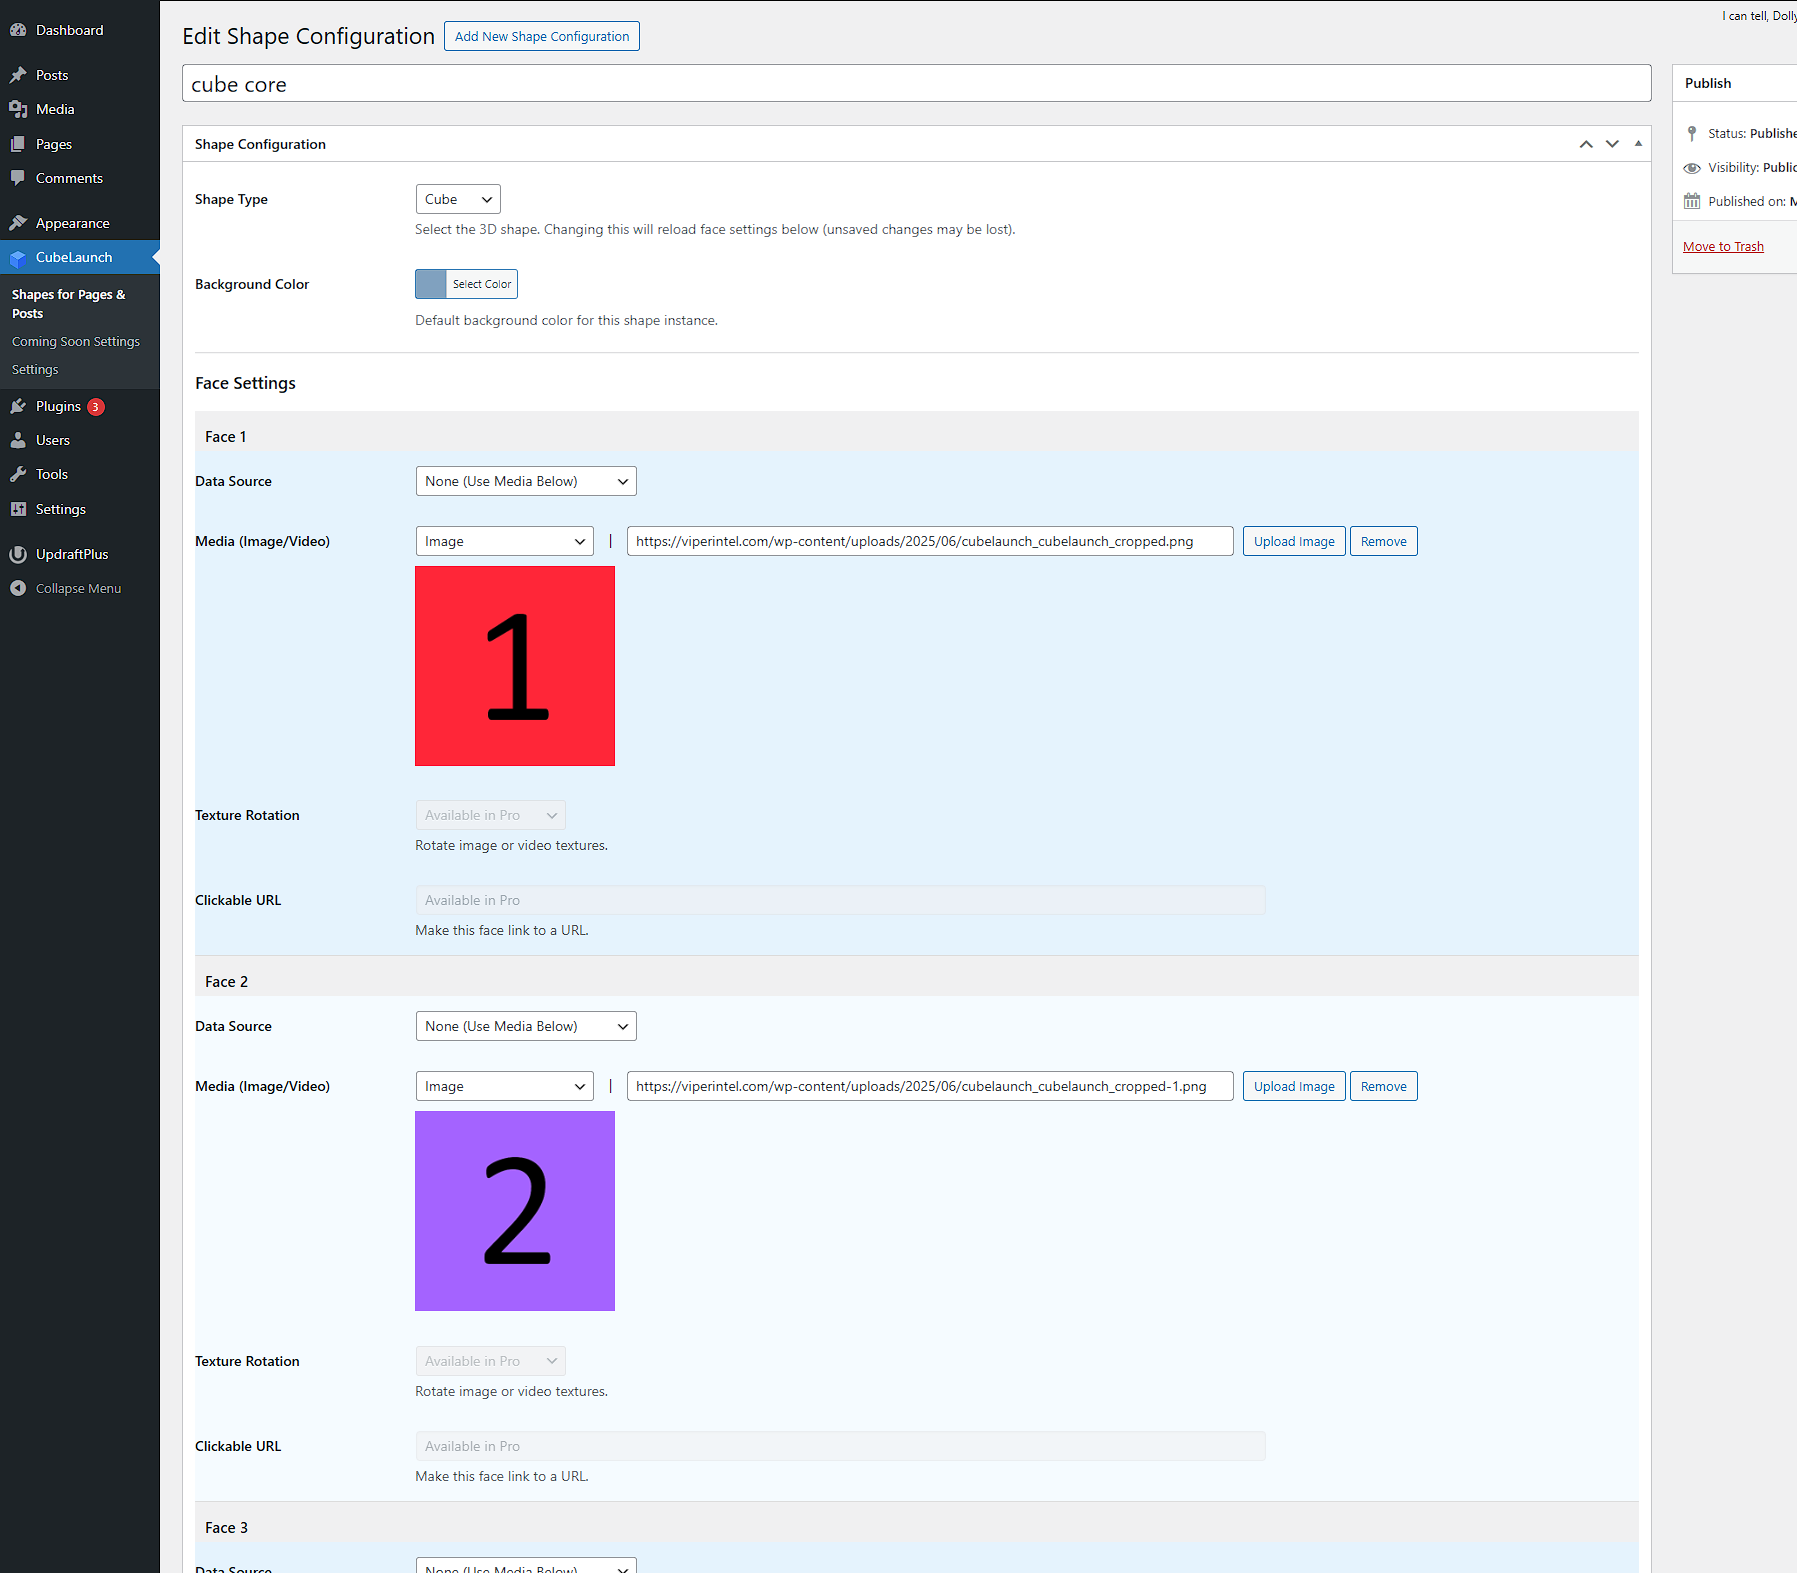Click Upload Image for Face 2
The width and height of the screenshot is (1797, 1573).
(1294, 1086)
